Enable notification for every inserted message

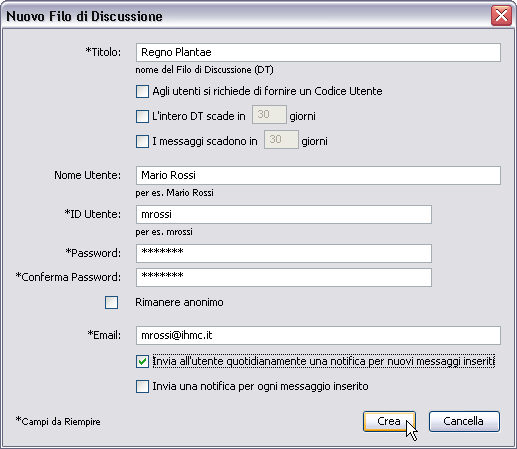click(x=142, y=387)
